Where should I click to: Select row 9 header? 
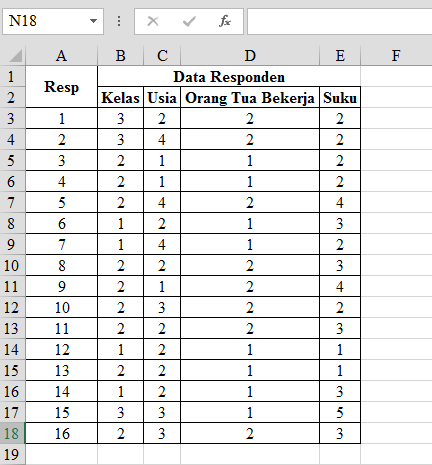(12, 244)
